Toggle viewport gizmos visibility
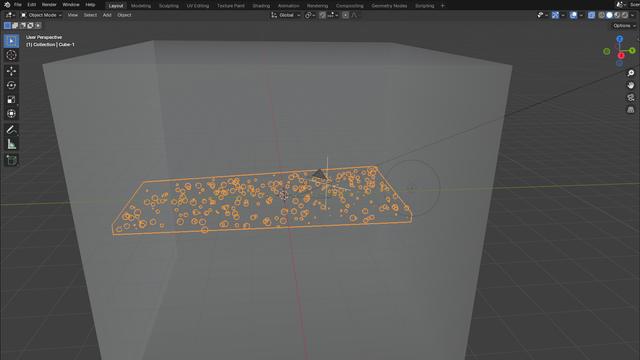 click(555, 15)
